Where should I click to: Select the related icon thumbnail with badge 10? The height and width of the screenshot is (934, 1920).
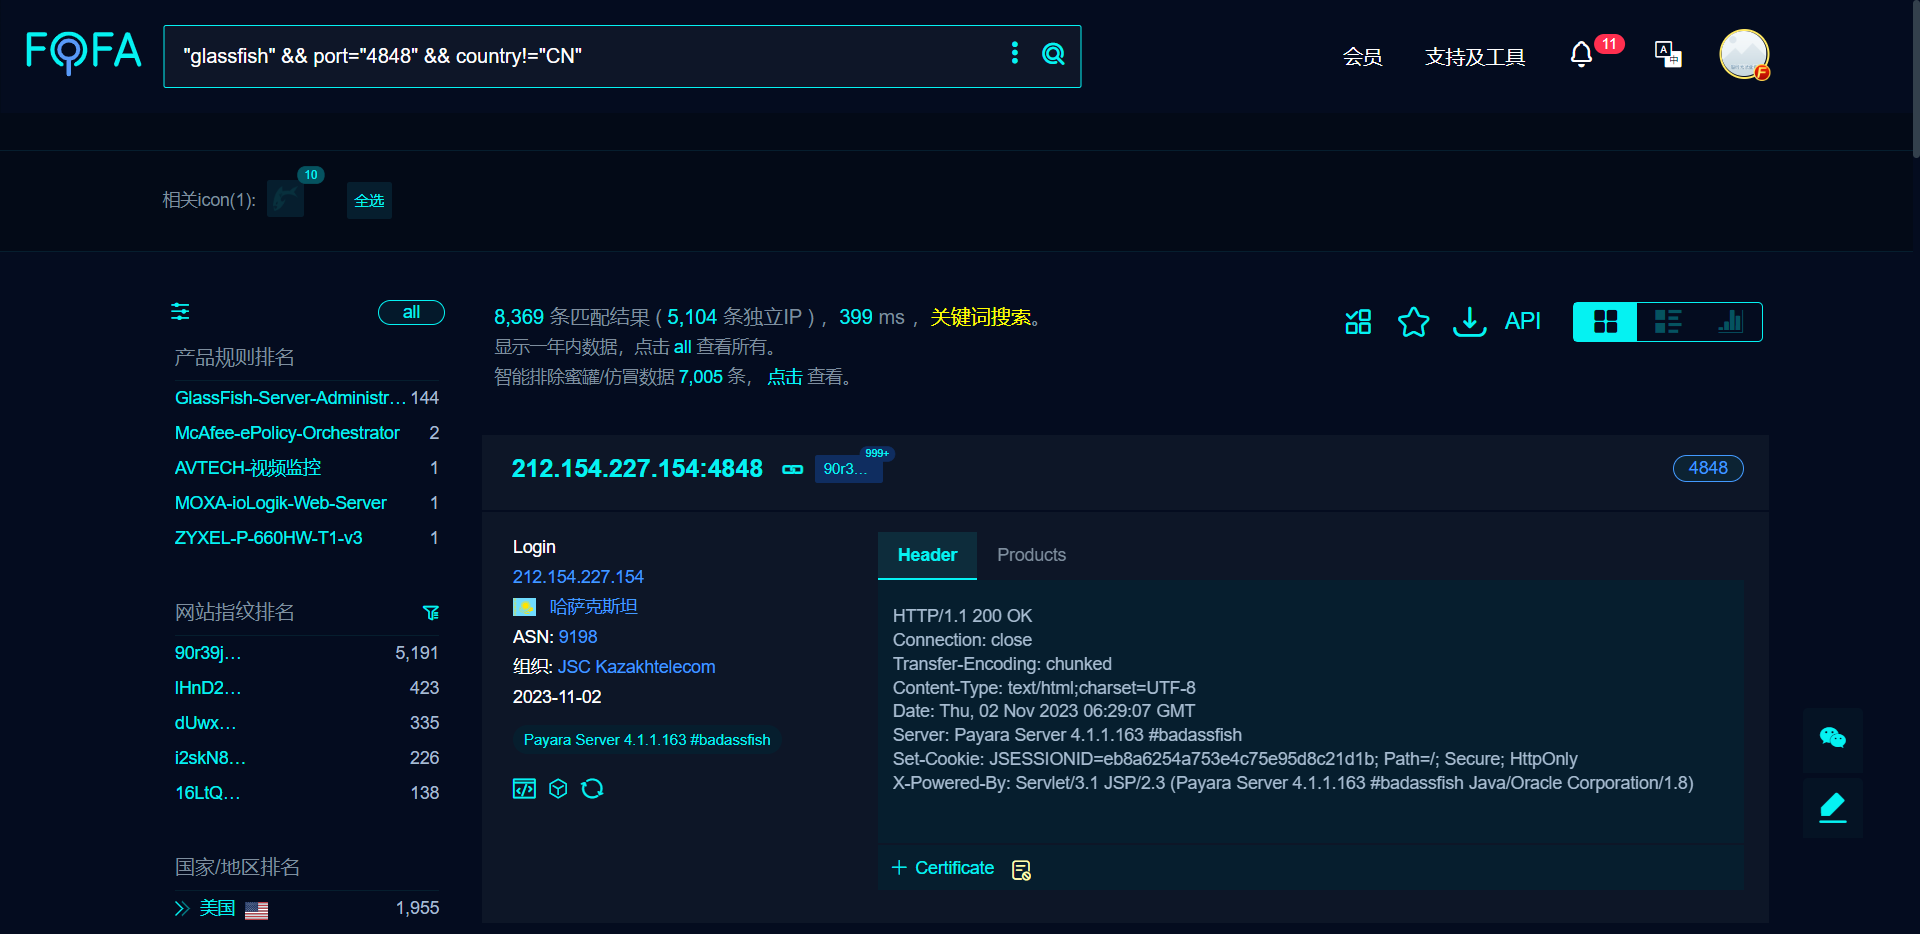click(286, 199)
